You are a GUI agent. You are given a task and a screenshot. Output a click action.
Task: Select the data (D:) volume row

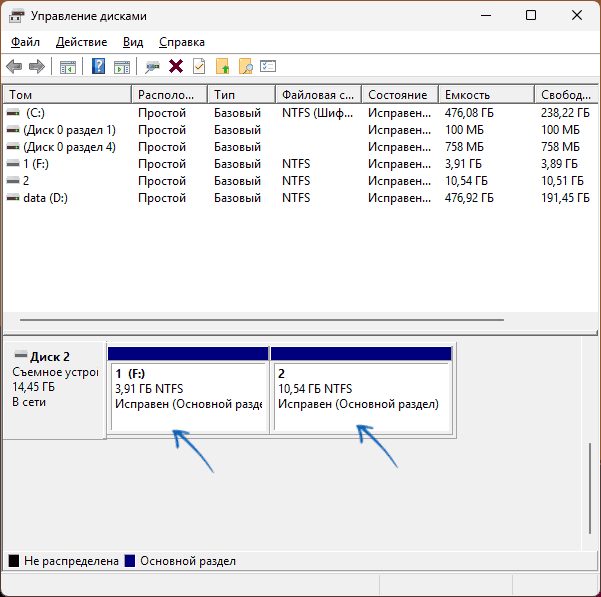click(x=46, y=198)
